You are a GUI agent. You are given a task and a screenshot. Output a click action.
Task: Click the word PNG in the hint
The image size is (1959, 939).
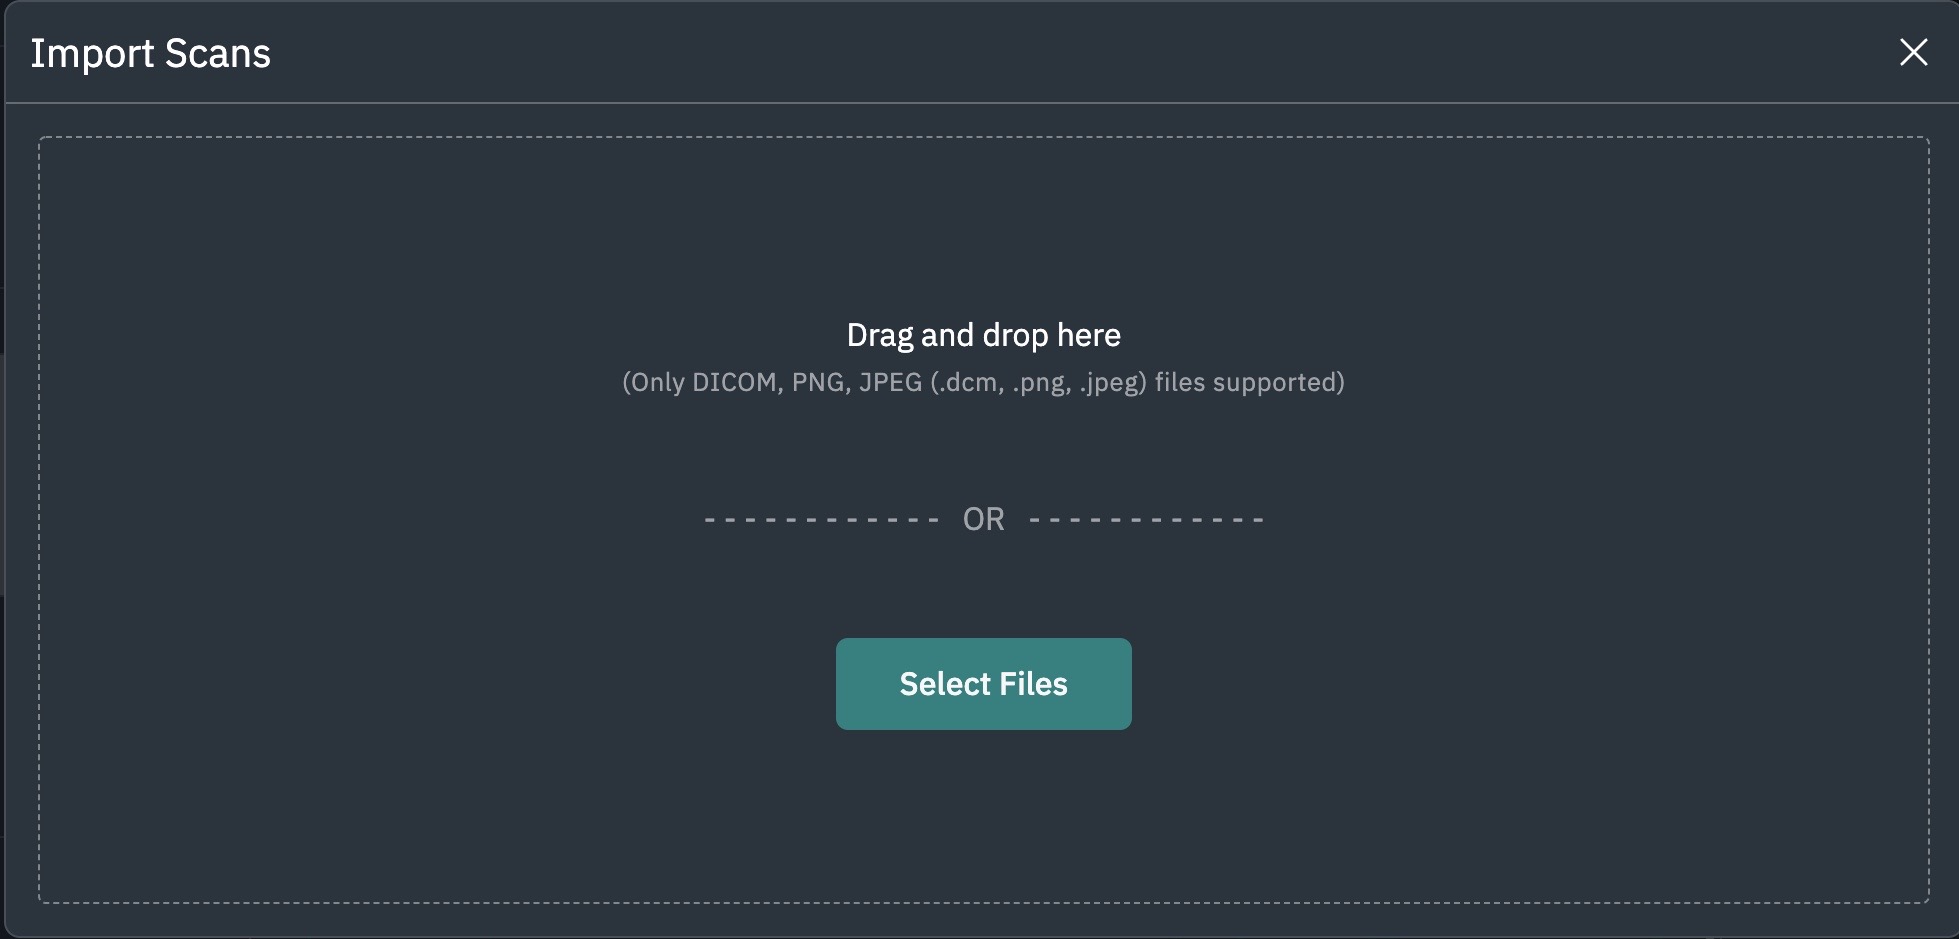point(817,382)
